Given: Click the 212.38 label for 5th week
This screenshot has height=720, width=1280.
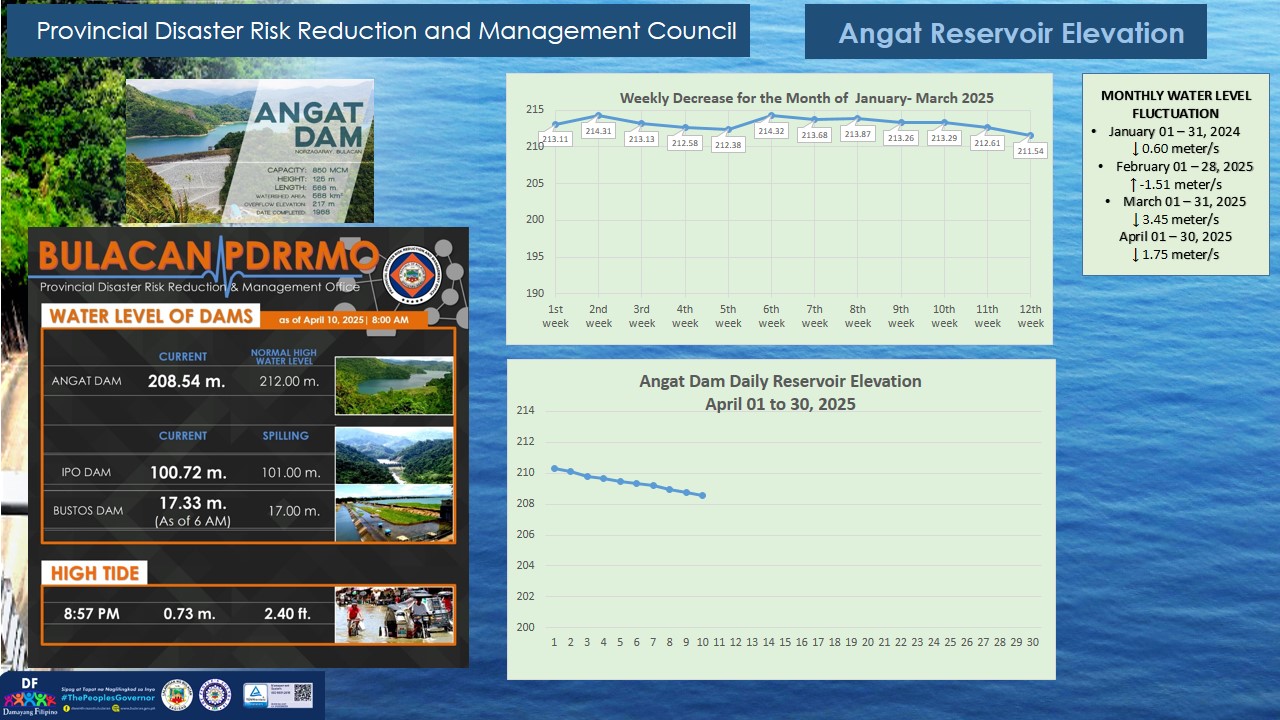Looking at the screenshot, I should tap(728, 145).
